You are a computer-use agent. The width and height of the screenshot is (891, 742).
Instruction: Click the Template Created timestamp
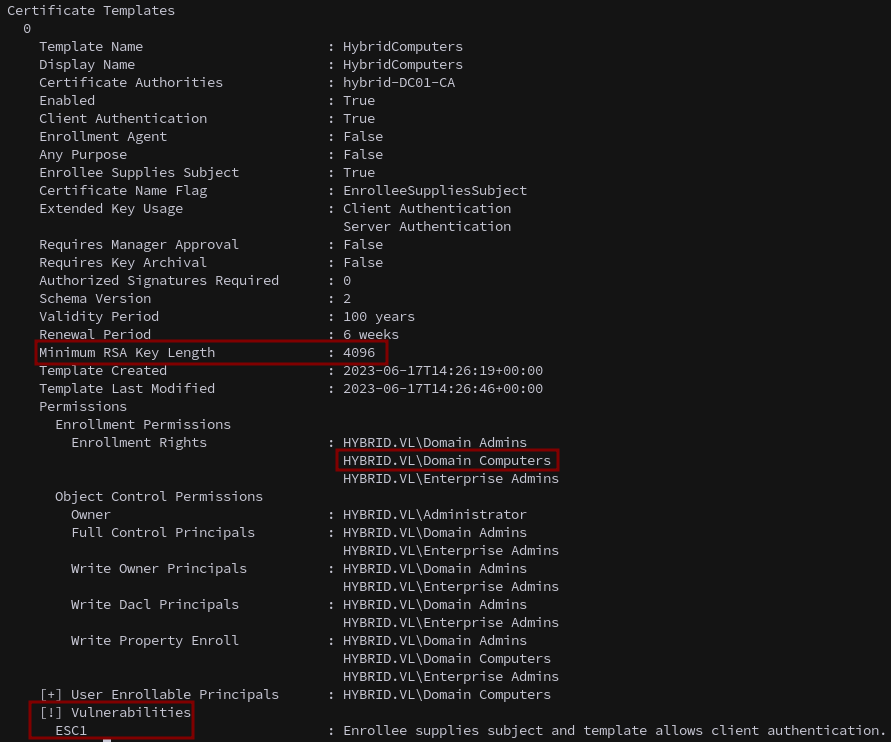coord(442,371)
